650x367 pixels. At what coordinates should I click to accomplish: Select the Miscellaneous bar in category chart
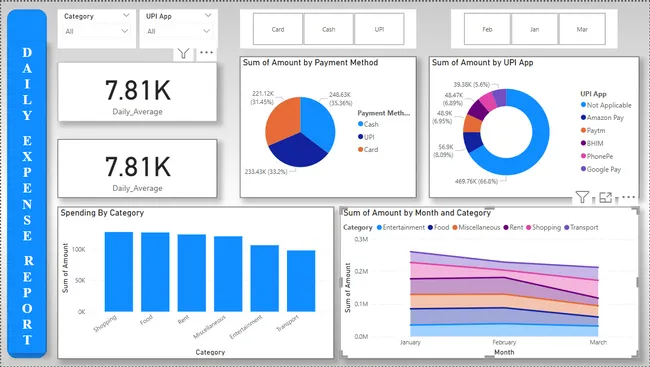click(x=228, y=274)
